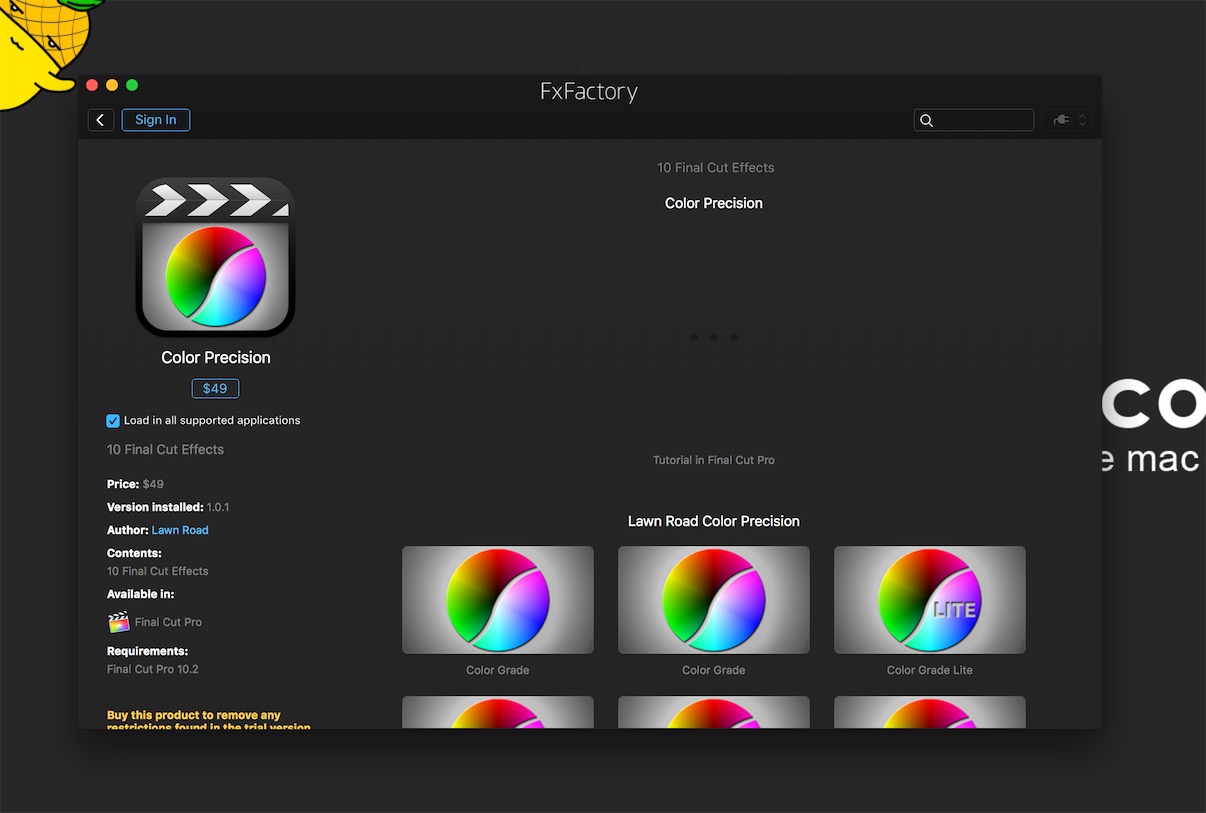Open the plug-in host application popup menu
Viewport: 1206px width, 813px height.
pyautogui.click(x=1067, y=120)
